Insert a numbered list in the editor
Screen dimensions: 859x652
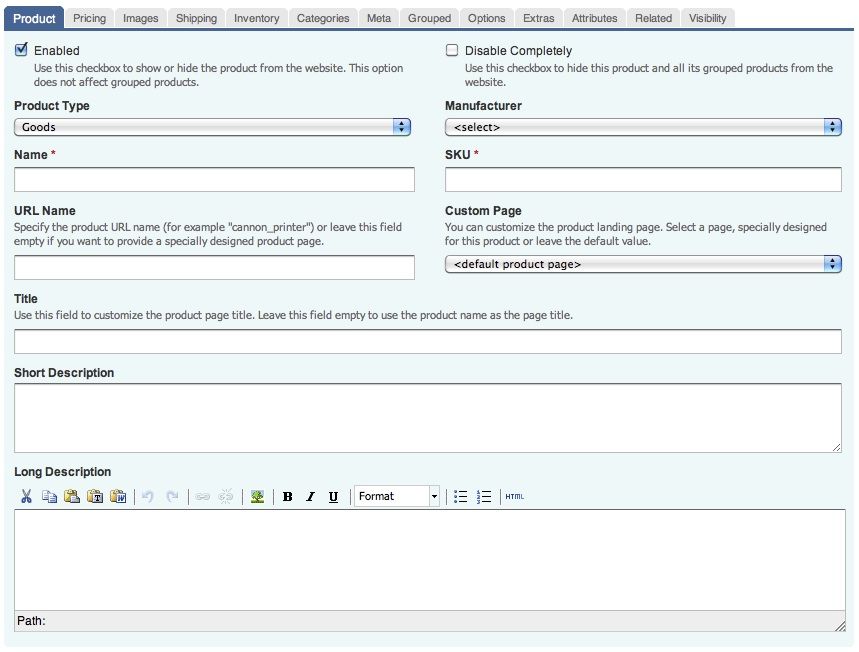pyautogui.click(x=483, y=496)
